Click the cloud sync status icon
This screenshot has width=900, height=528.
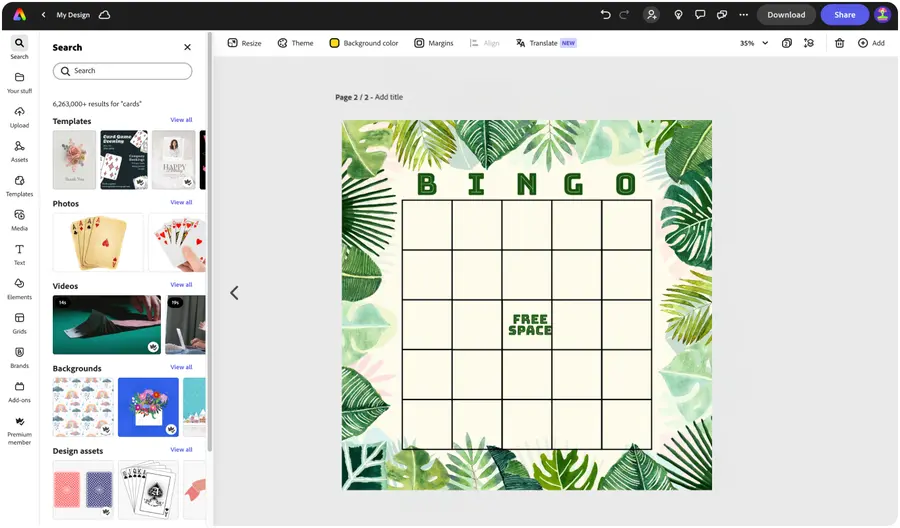tap(104, 15)
